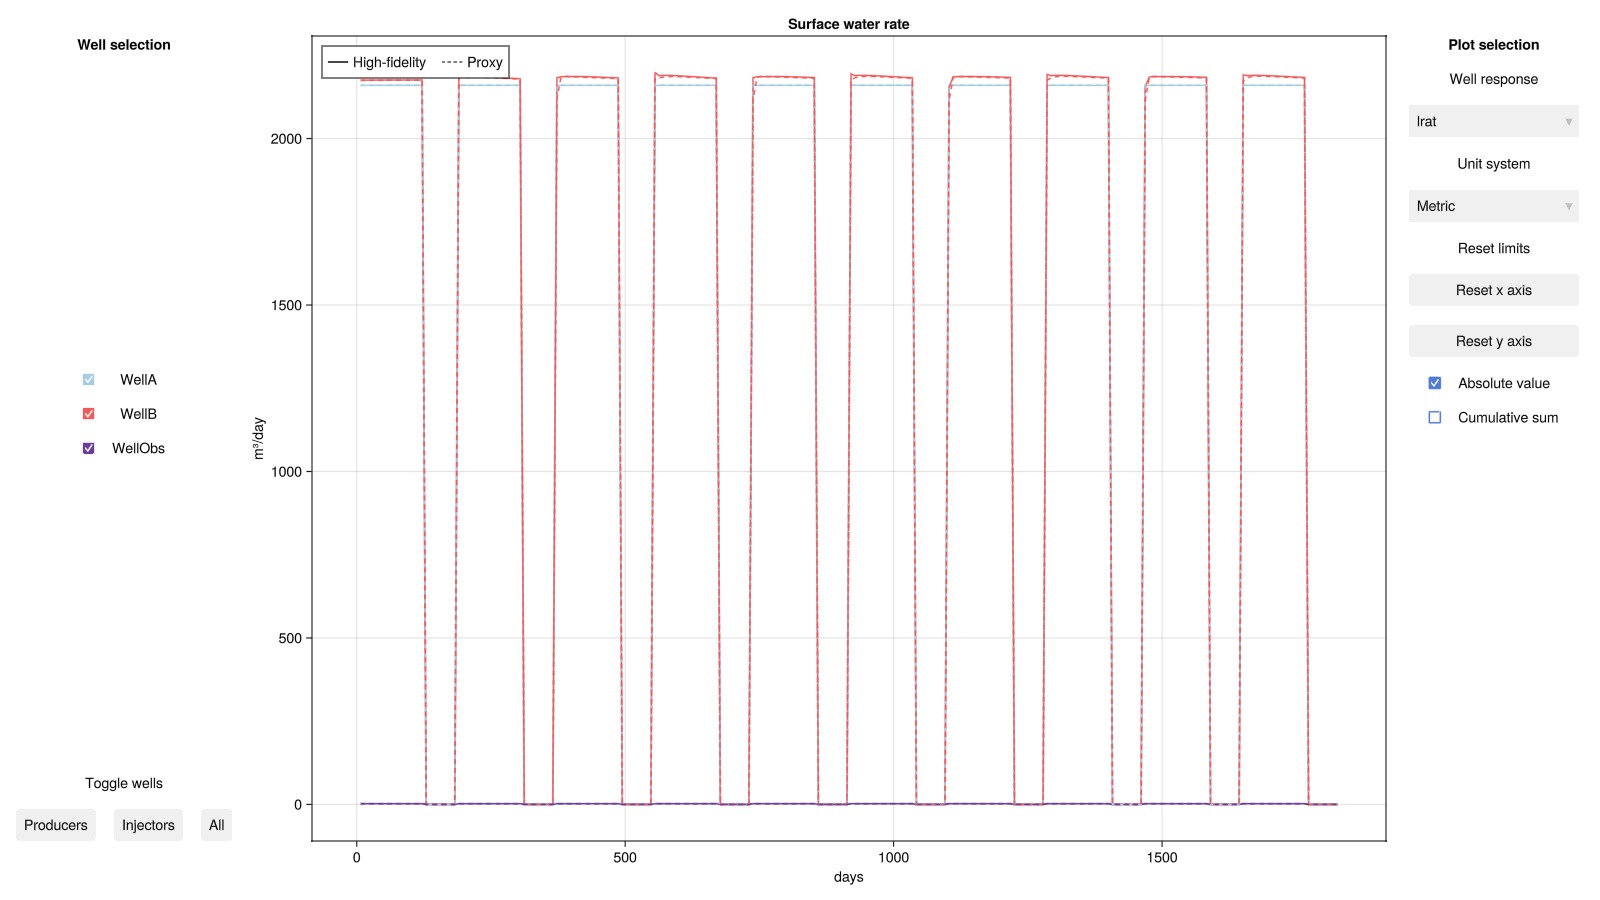Click the Unit system label
This screenshot has width=1600, height=900.
coord(1493,164)
